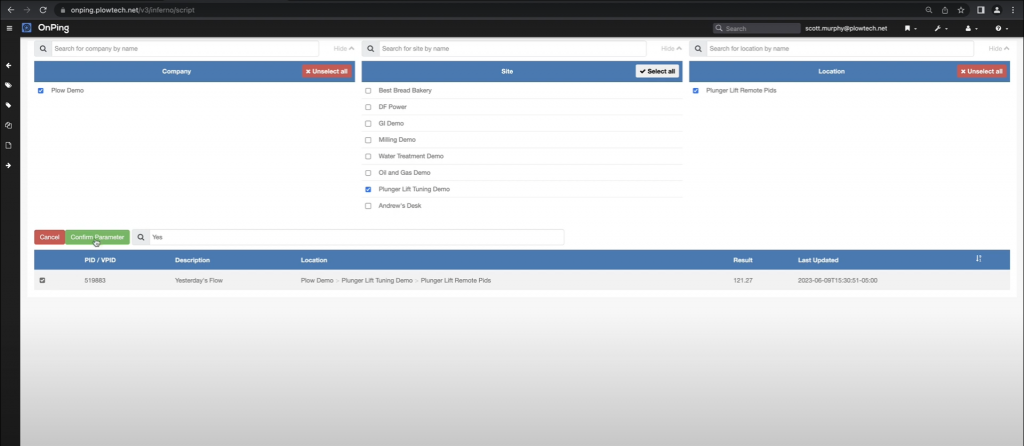Open the browser three-dot menu
This screenshot has height=446, width=1024.
pyautogui.click(x=1014, y=10)
